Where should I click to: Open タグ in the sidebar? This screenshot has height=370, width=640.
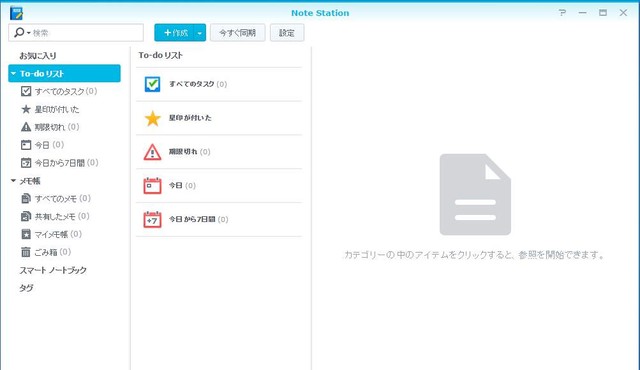27,288
